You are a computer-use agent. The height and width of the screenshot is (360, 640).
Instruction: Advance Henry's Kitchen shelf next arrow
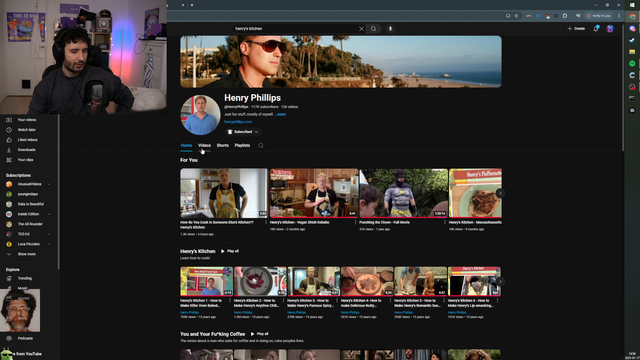tap(500, 282)
